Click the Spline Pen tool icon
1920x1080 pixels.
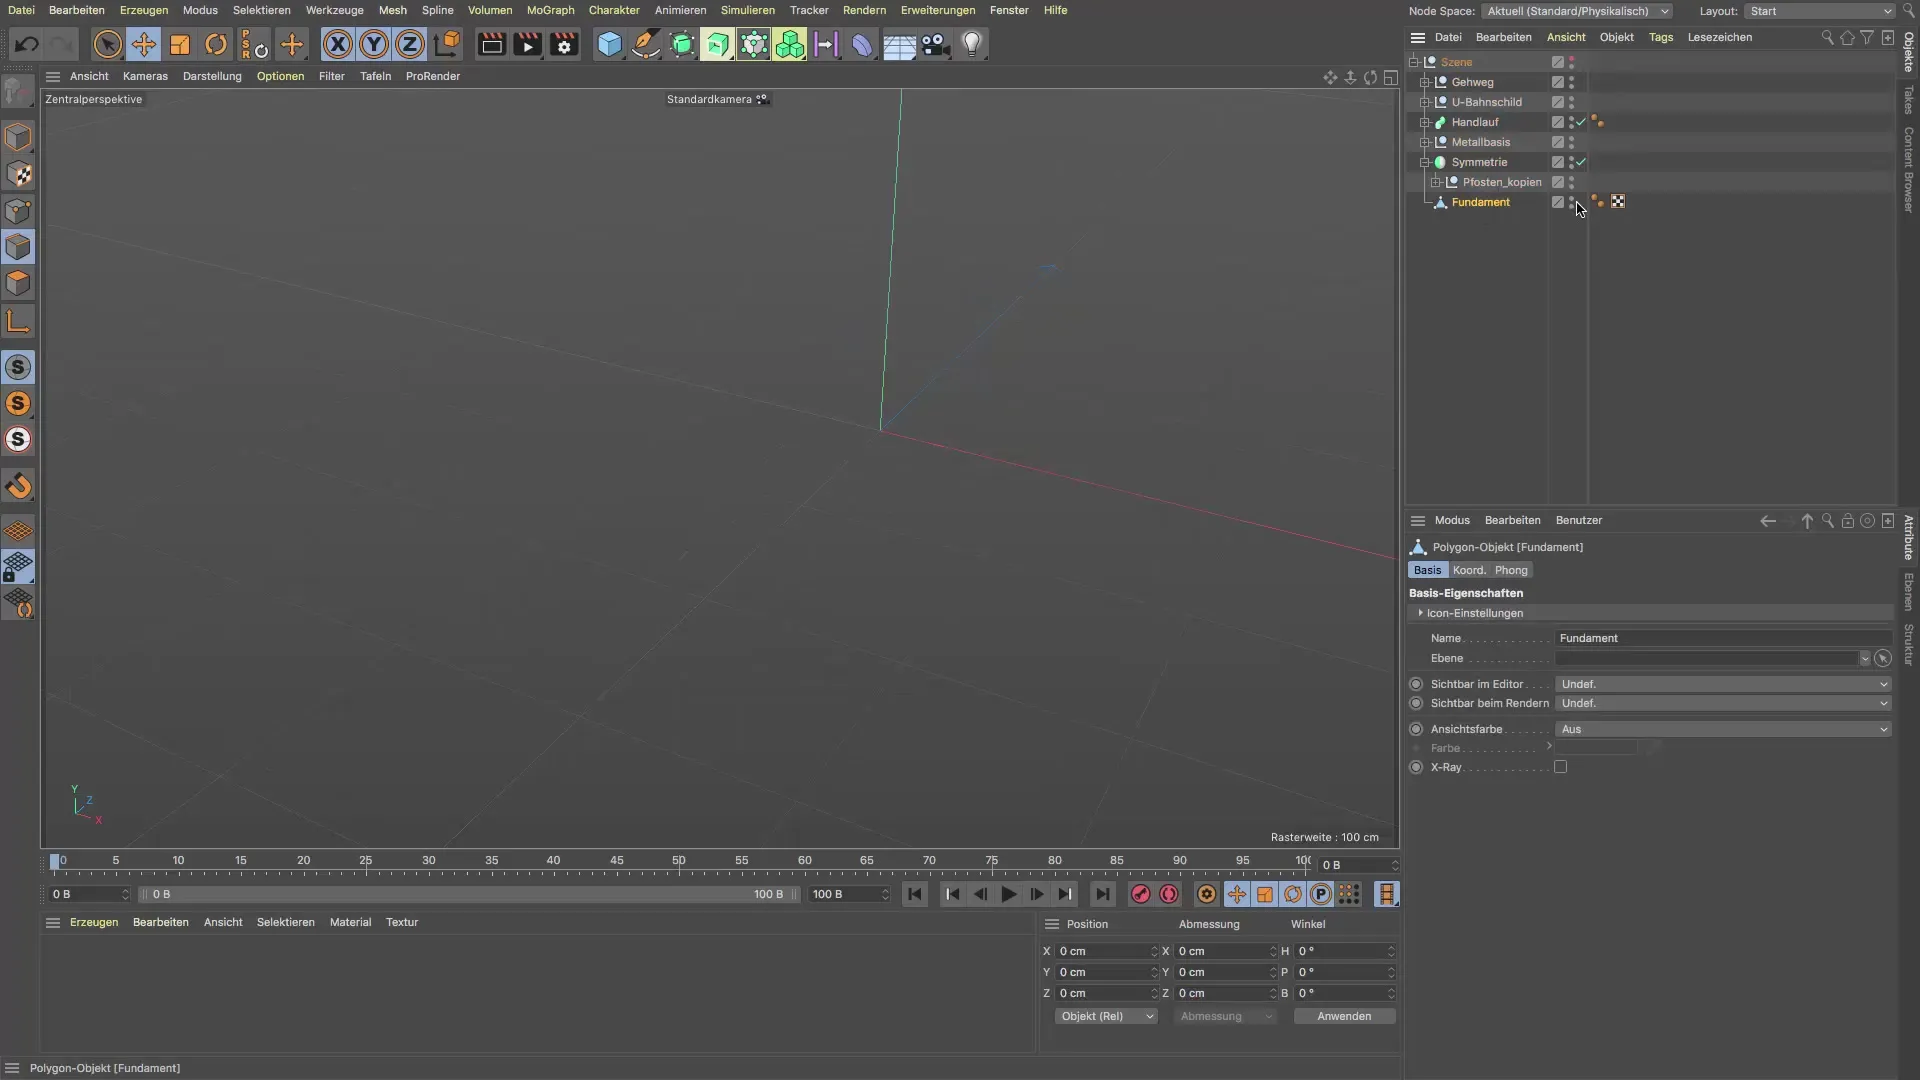point(646,44)
